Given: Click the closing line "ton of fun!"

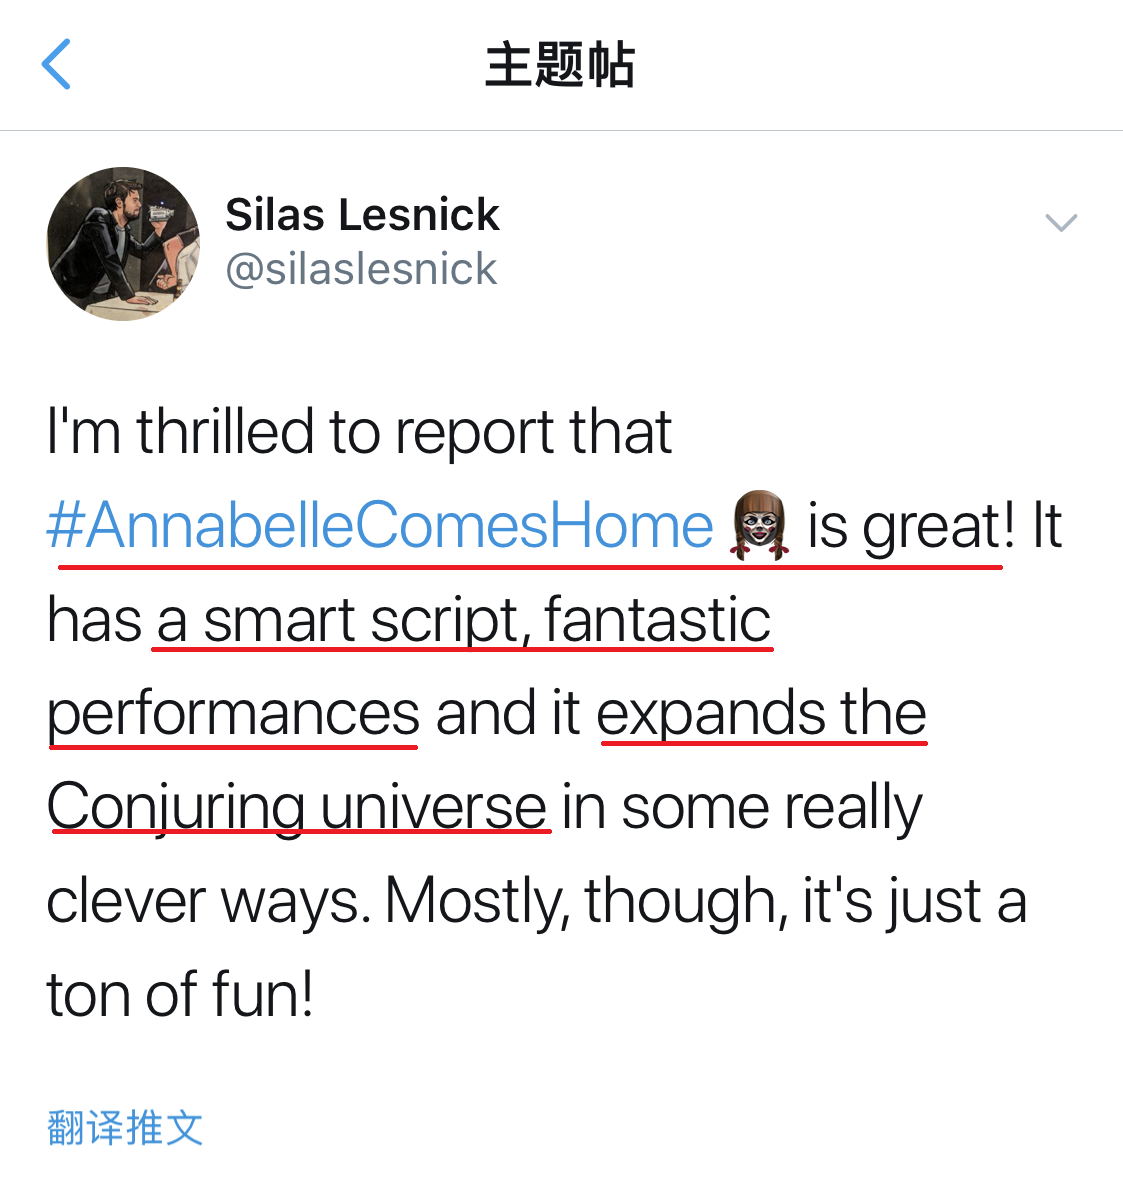Looking at the screenshot, I should pos(181,996).
